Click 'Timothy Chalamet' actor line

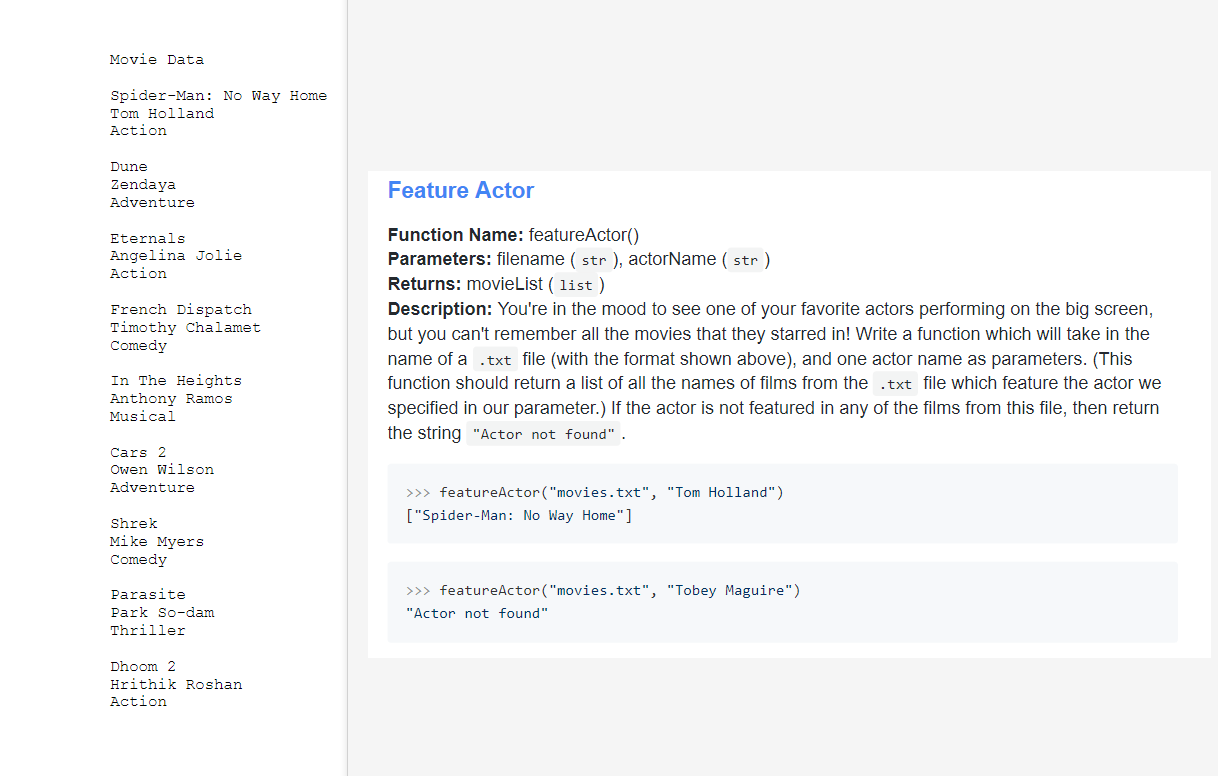pyautogui.click(x=186, y=328)
